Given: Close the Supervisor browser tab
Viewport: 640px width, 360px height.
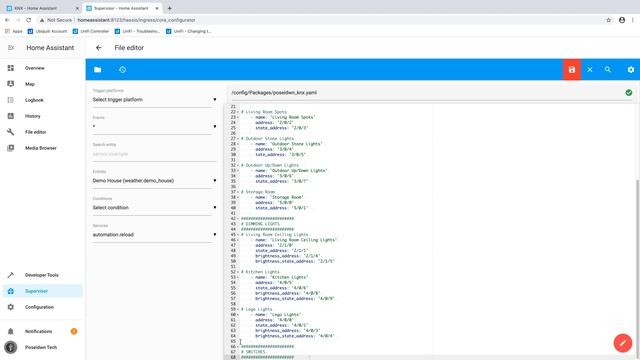Looking at the screenshot, I should click(x=157, y=8).
